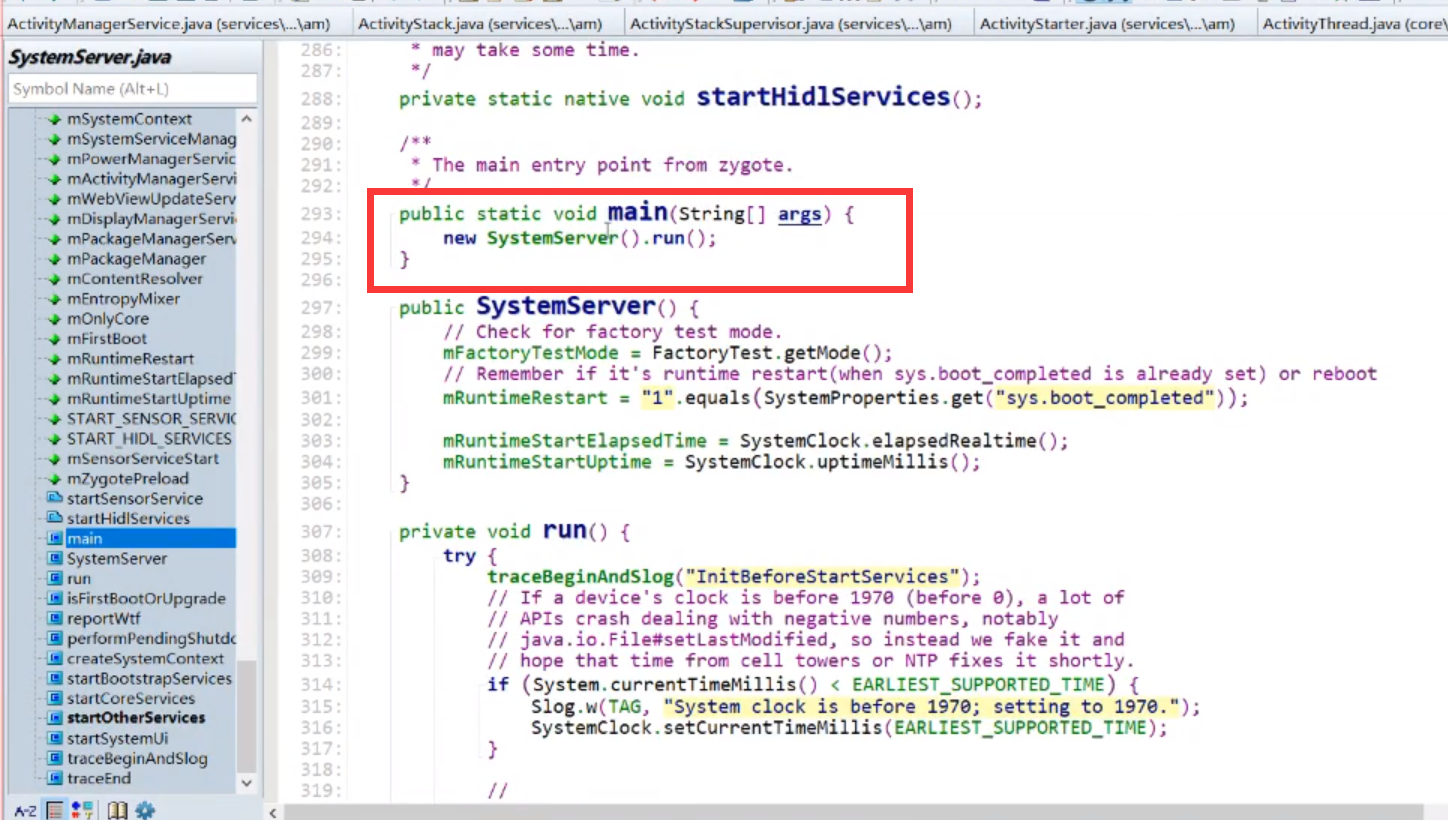The image size is (1448, 820).
Task: Select START_SENSOR_SERVICE constant symbol
Action: point(151,419)
